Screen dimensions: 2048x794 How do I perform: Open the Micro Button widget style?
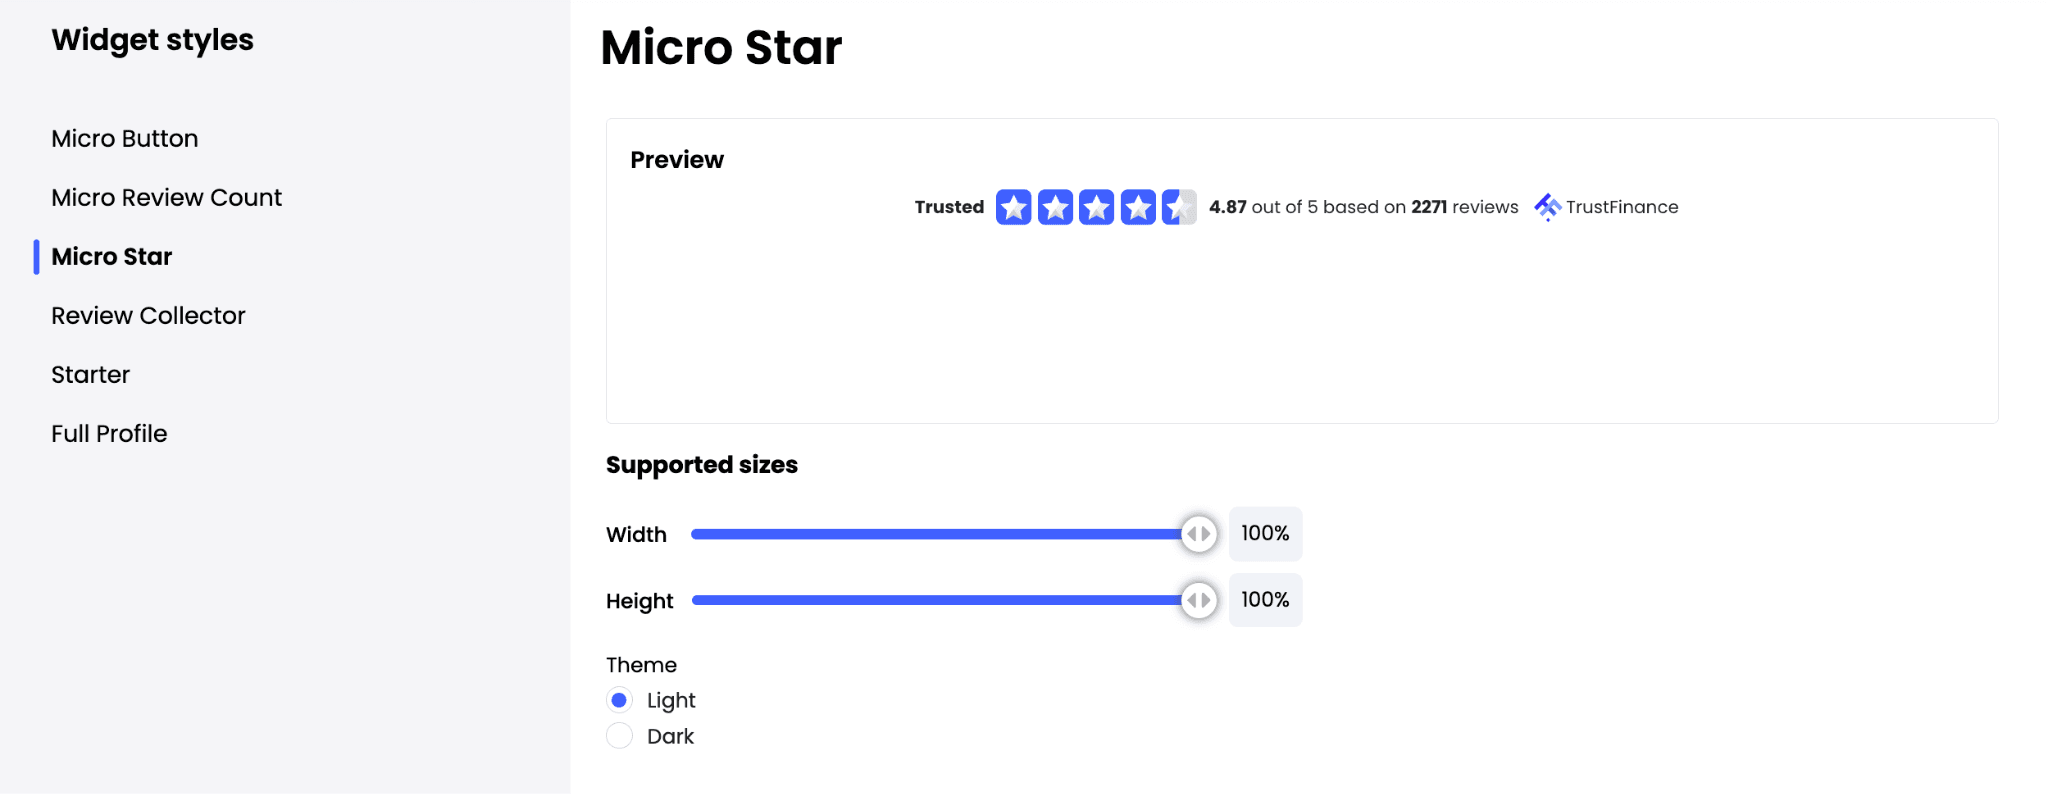pos(125,139)
